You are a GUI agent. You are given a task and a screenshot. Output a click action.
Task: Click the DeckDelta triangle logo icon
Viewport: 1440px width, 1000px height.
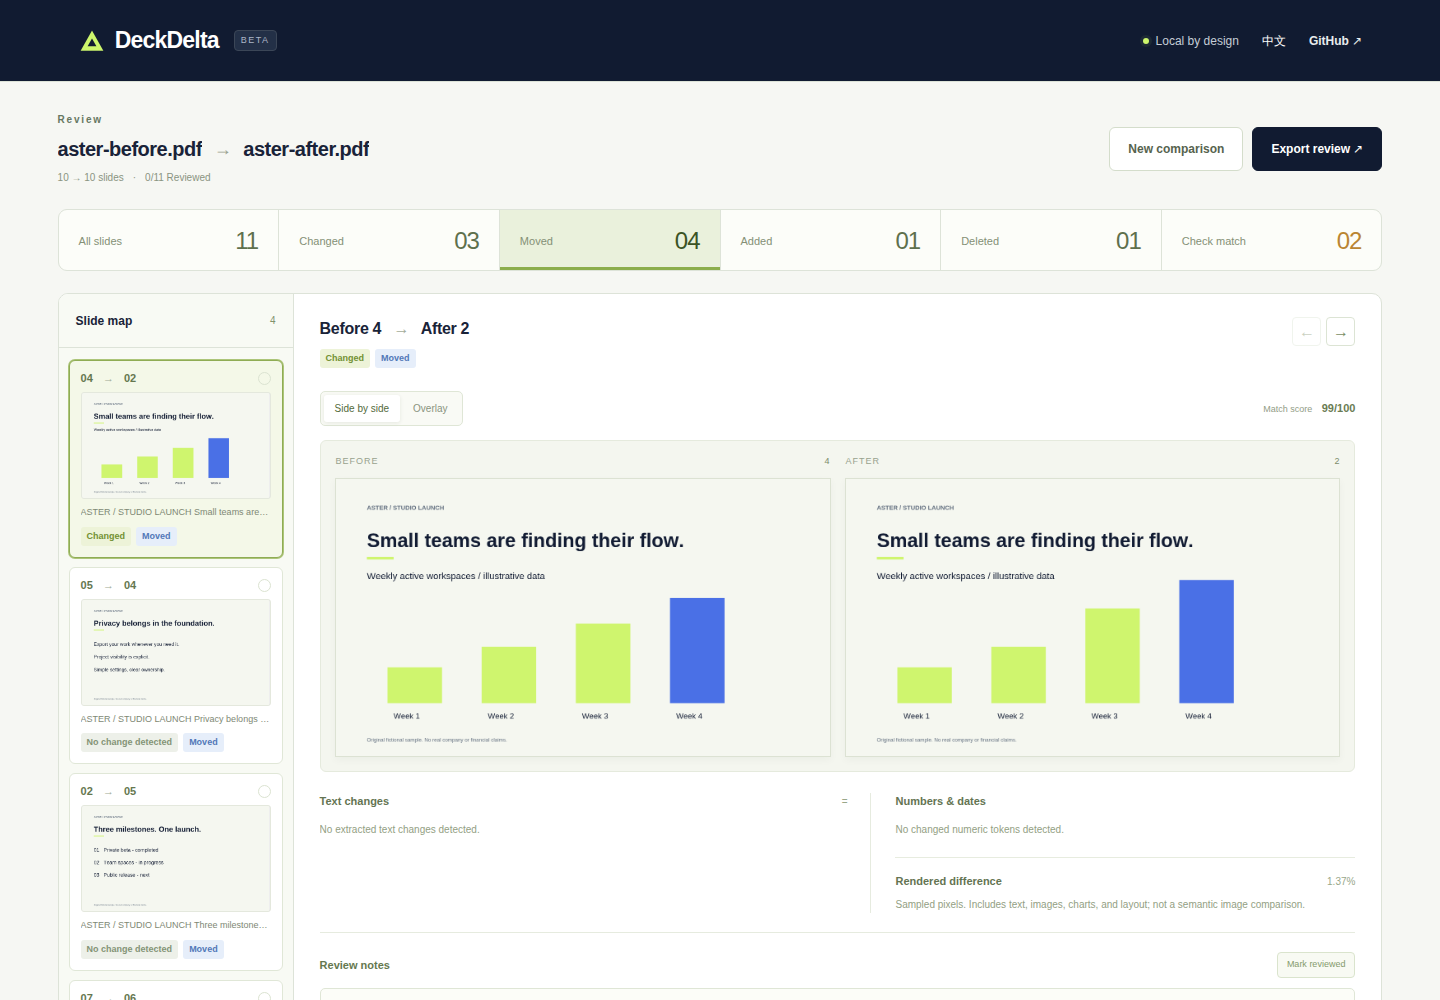[x=92, y=41]
